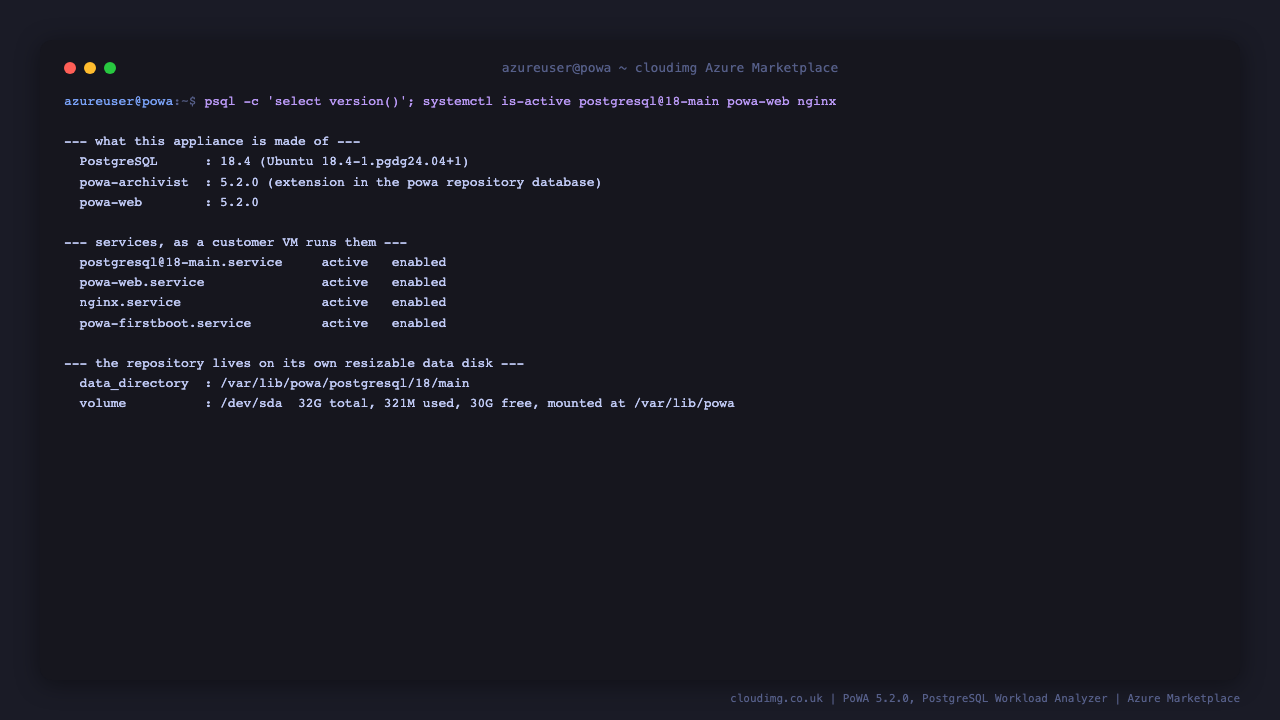1280x720 pixels.
Task: Click active status for nginx.service
Action: point(345,303)
